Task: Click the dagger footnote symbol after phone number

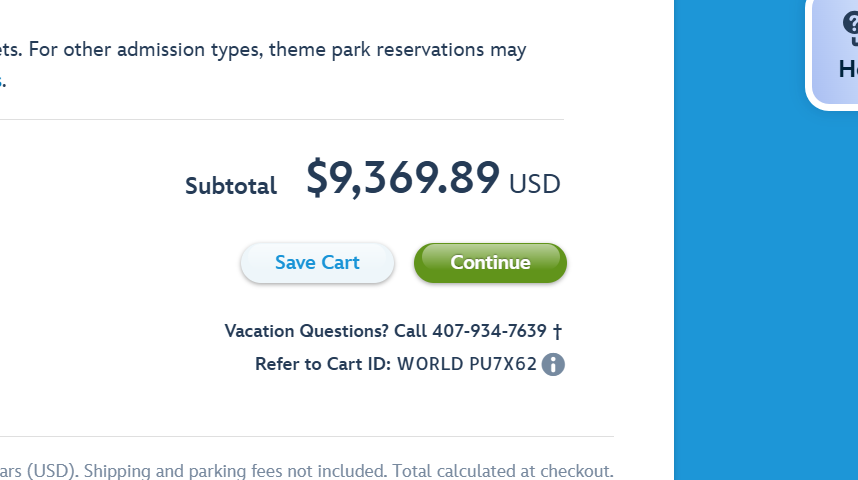Action: [557, 331]
